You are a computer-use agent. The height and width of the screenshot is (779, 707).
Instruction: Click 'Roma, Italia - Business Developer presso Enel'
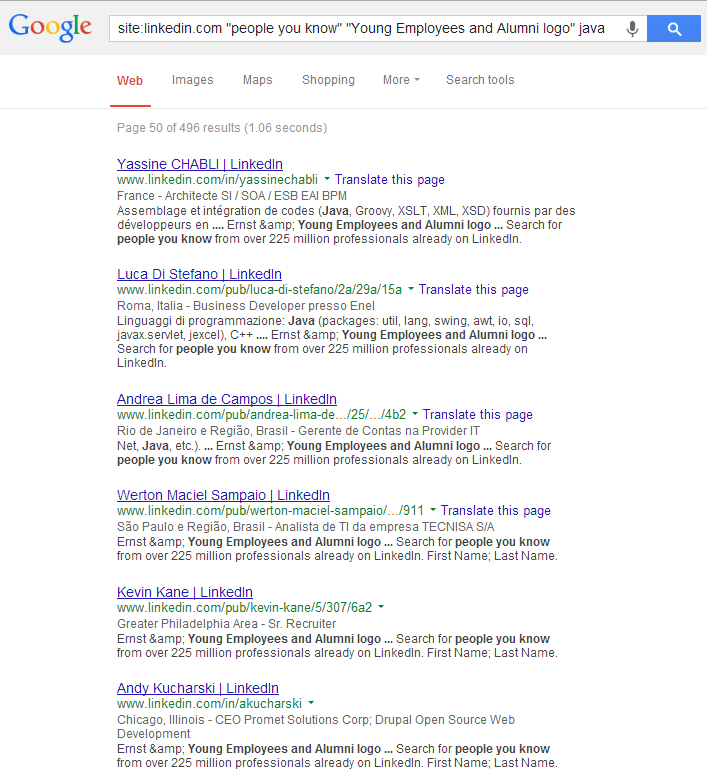245,306
